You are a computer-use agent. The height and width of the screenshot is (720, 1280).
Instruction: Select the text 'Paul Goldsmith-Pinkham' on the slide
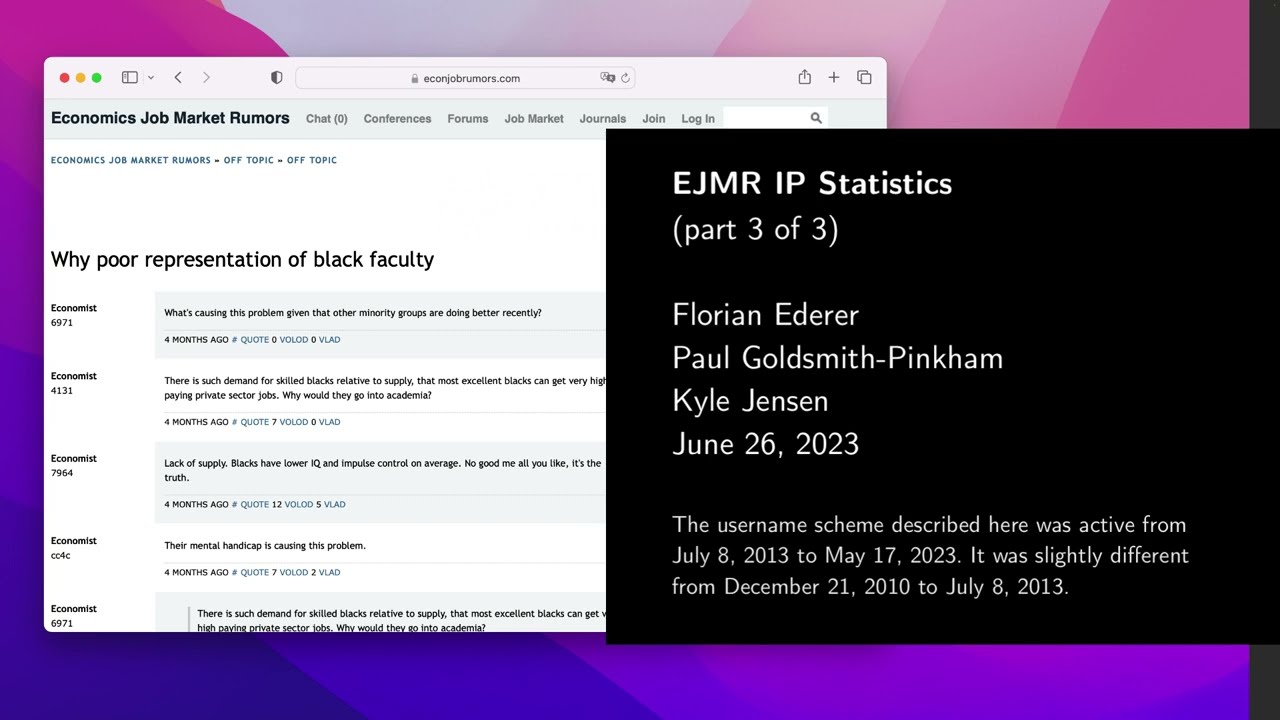(x=837, y=358)
